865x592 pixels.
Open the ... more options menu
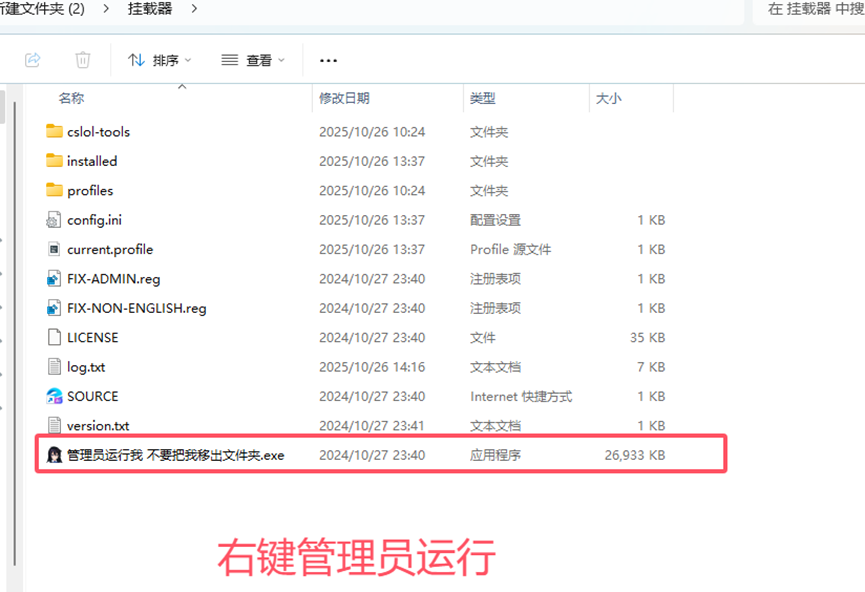click(x=328, y=59)
